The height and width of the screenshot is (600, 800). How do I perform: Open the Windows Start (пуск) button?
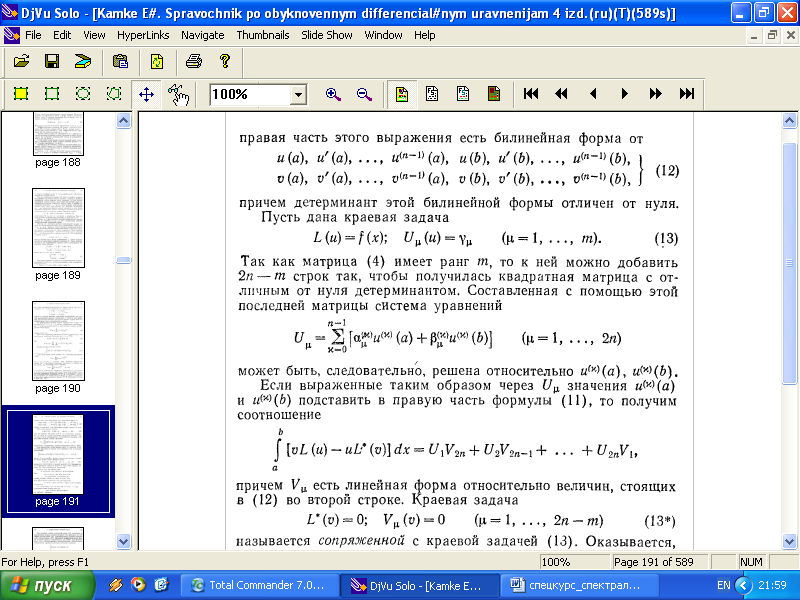[x=47, y=585]
